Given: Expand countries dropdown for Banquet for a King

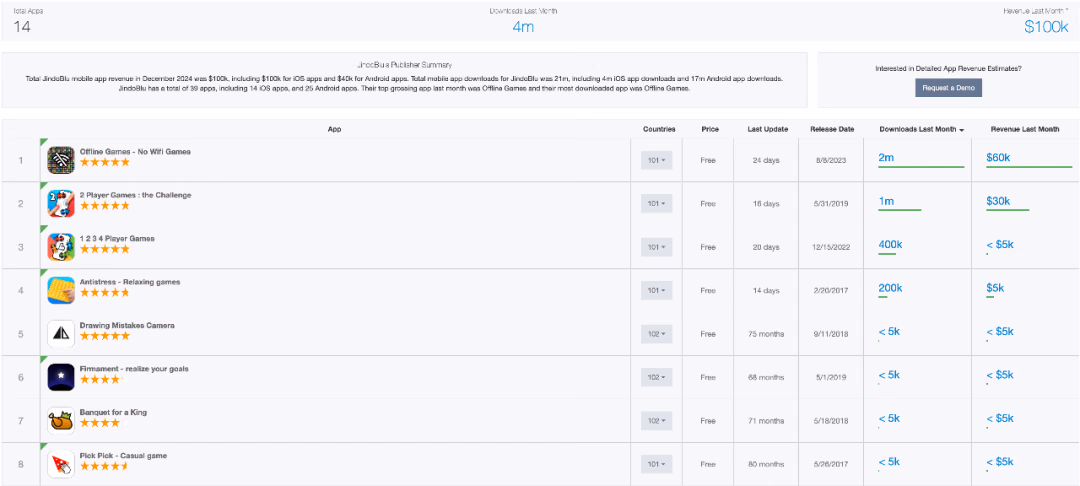Looking at the screenshot, I should 656,421.
